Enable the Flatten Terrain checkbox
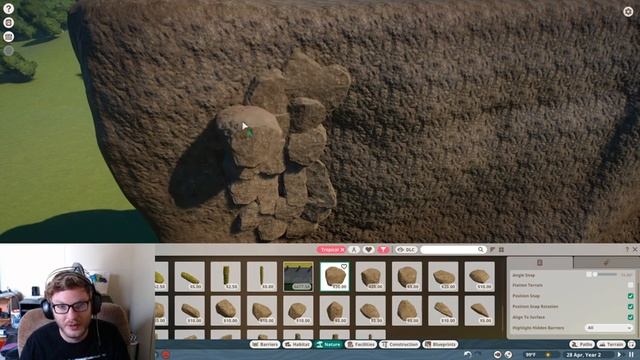This screenshot has width=640, height=360. pos(631,285)
